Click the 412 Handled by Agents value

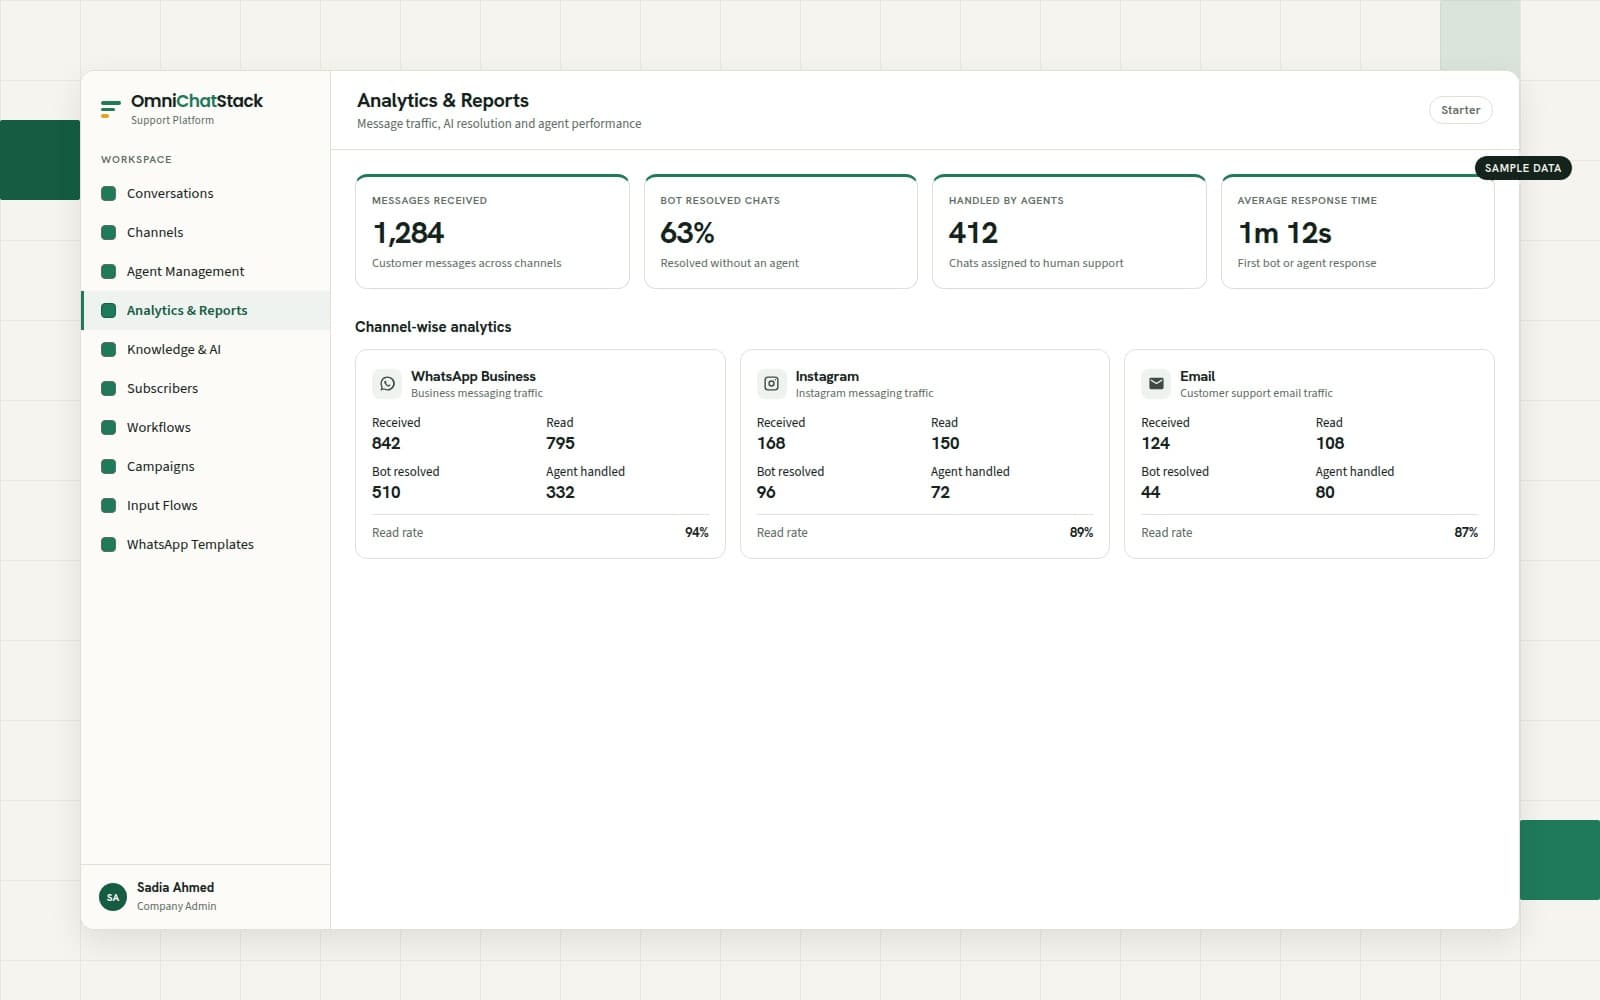pos(973,233)
